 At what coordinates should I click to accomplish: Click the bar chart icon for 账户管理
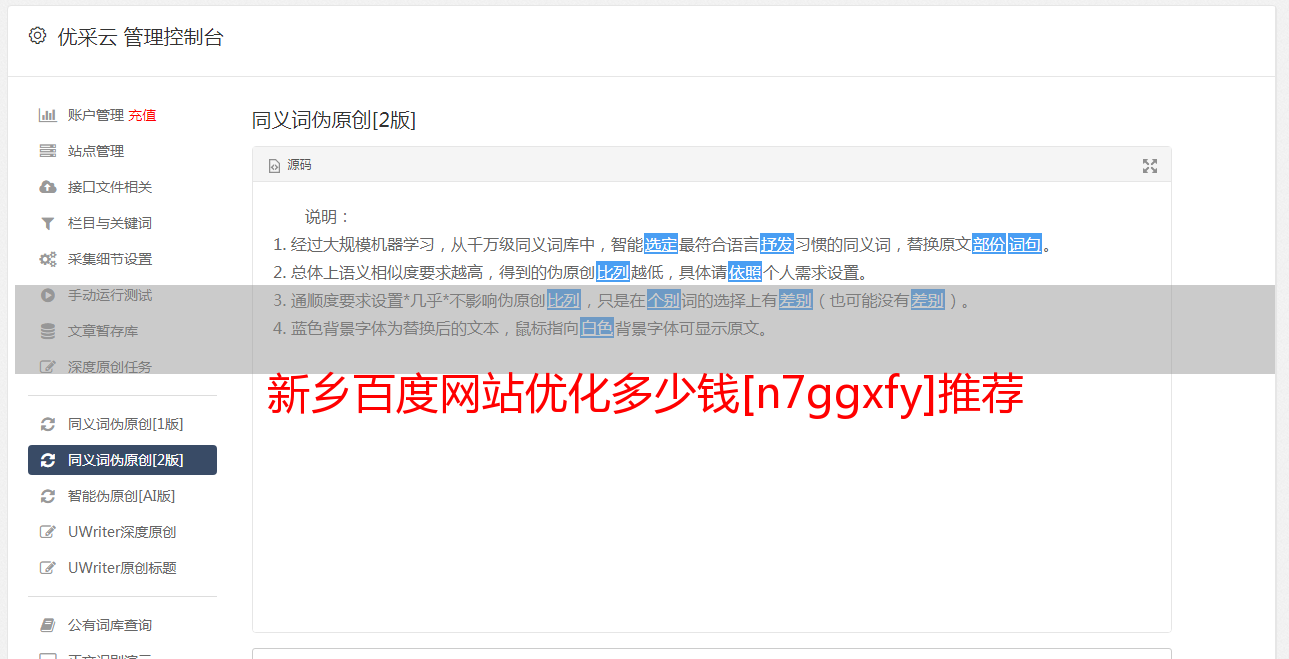pos(47,115)
